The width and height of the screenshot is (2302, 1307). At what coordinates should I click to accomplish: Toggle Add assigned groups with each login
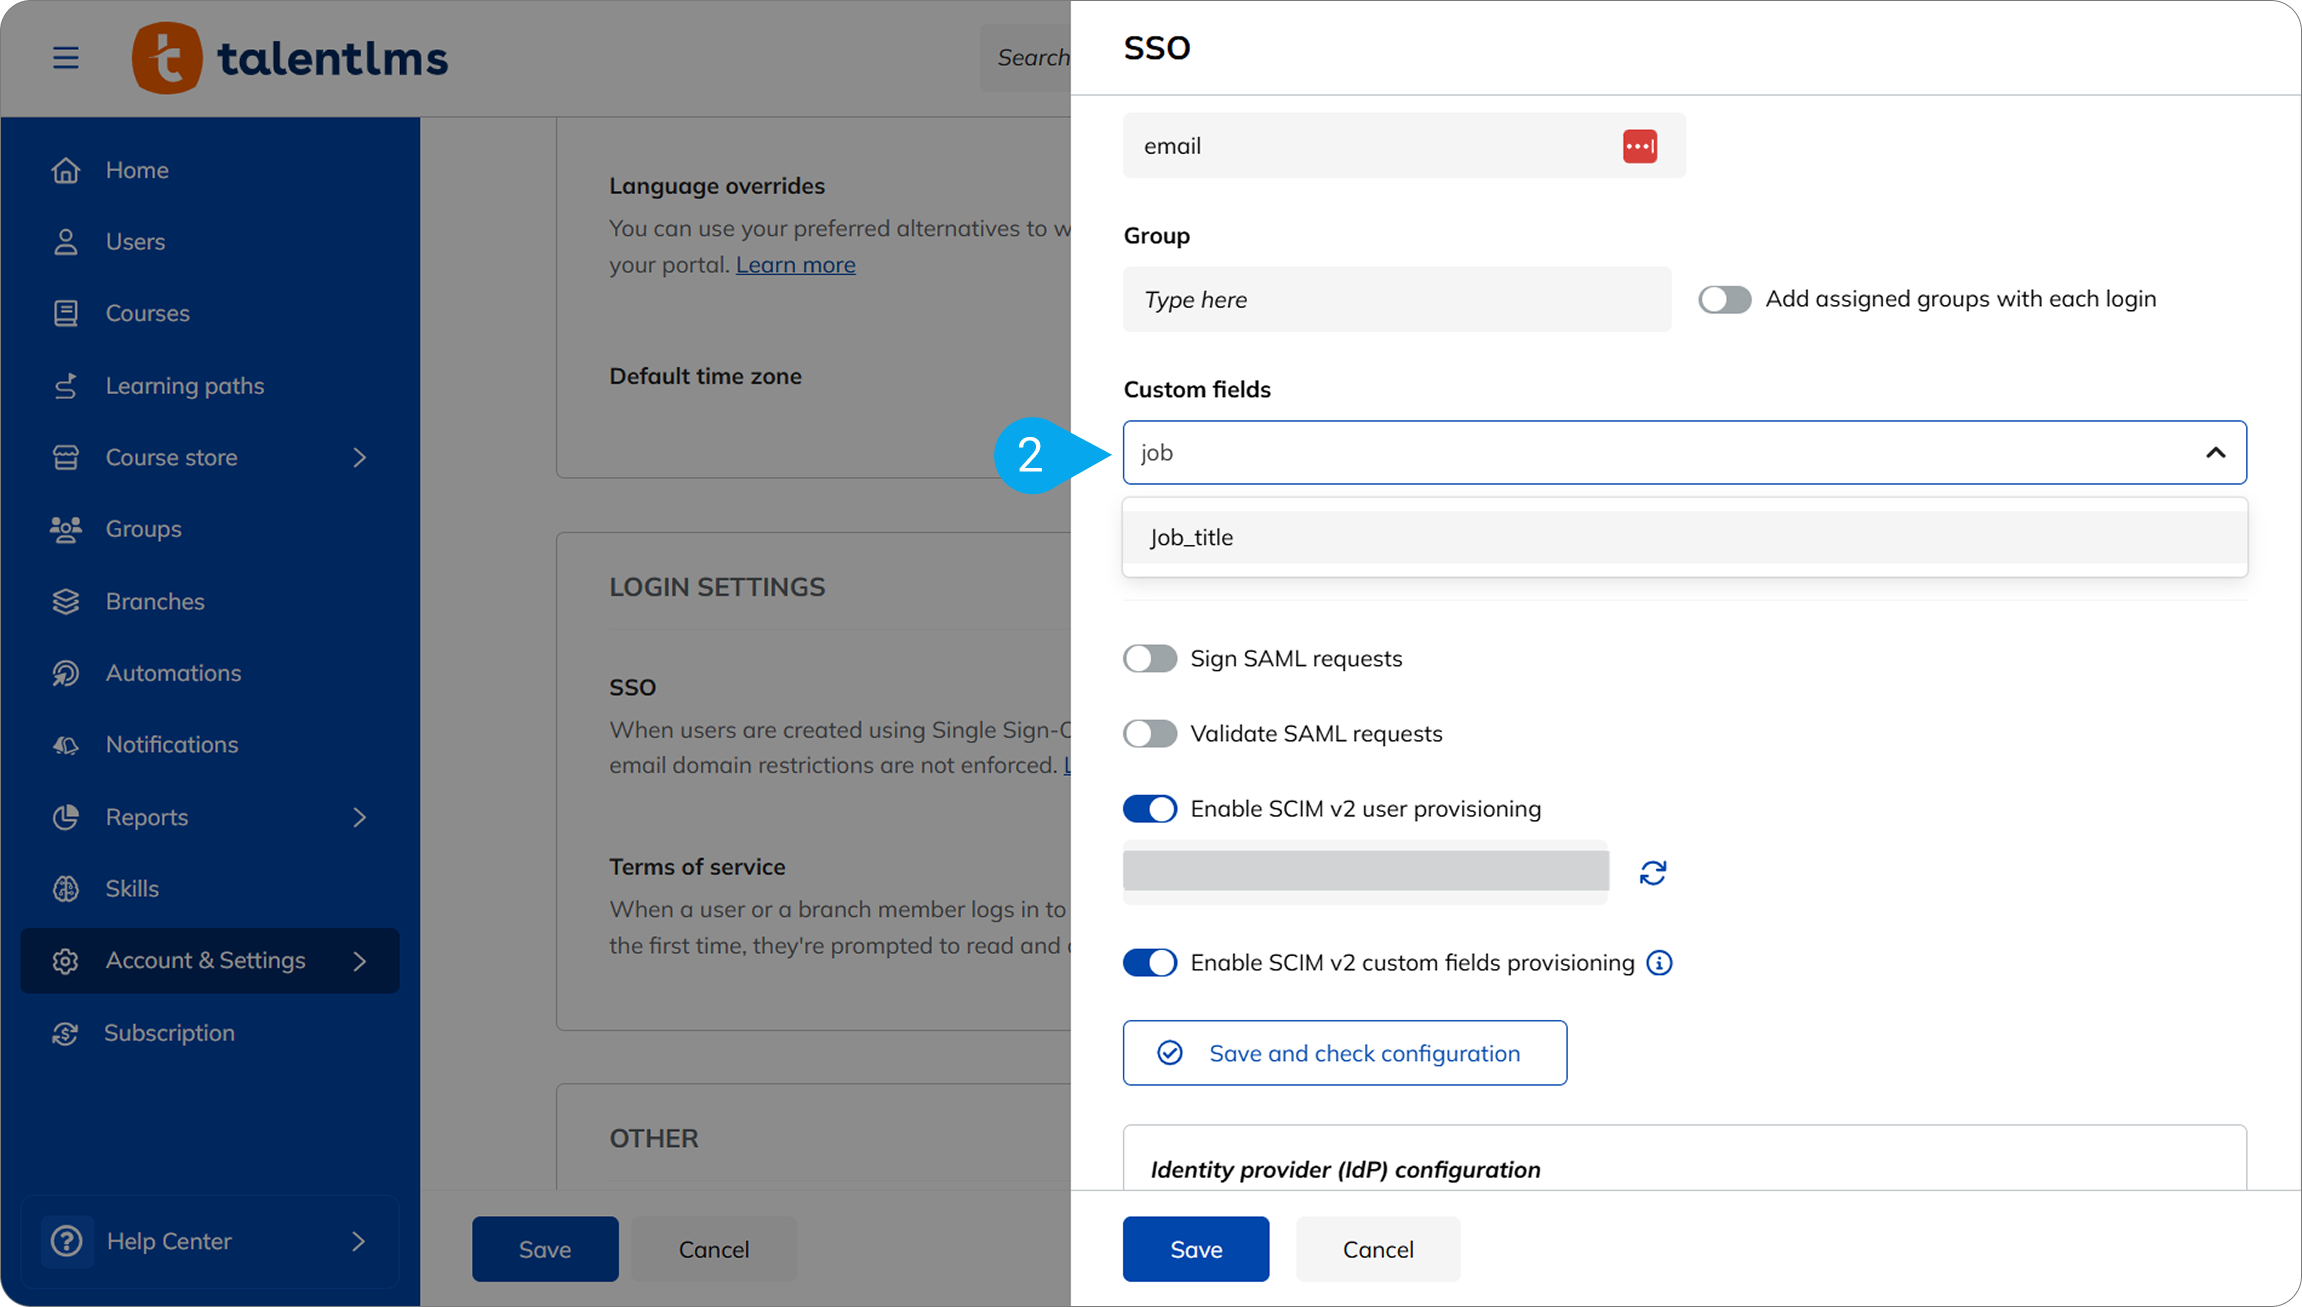coord(1724,299)
